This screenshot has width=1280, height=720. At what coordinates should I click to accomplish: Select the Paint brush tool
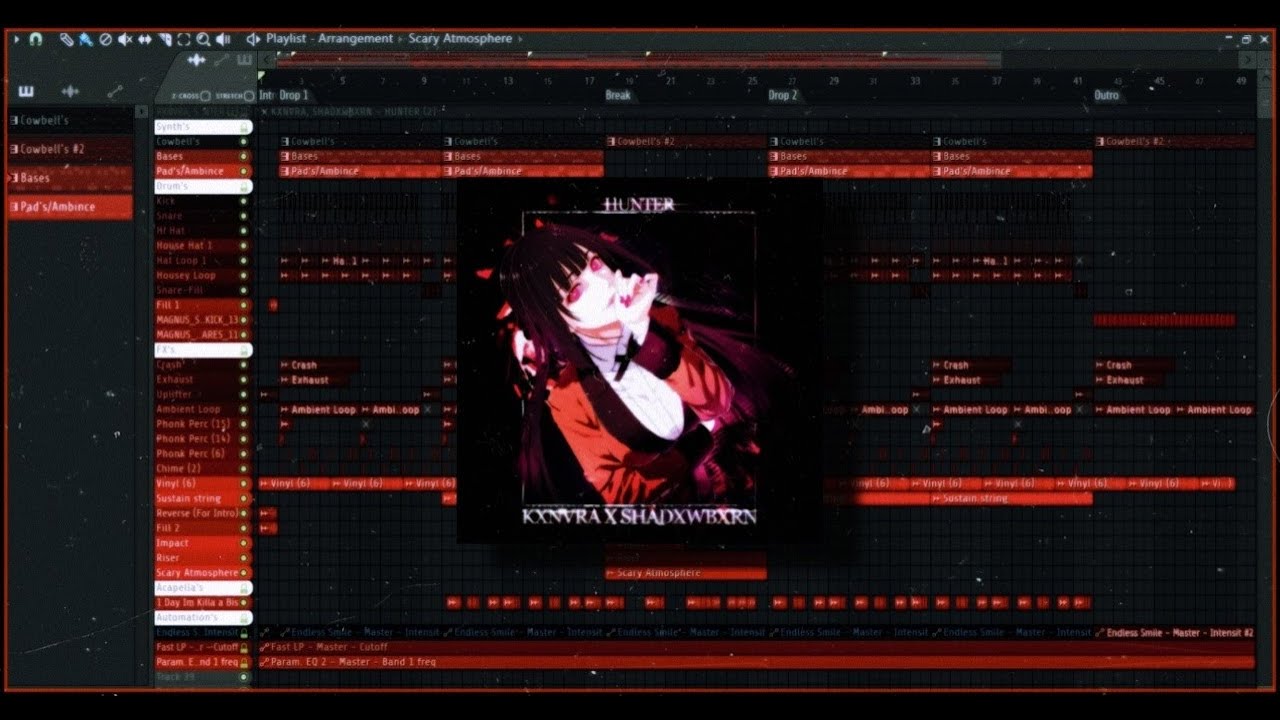[86, 39]
